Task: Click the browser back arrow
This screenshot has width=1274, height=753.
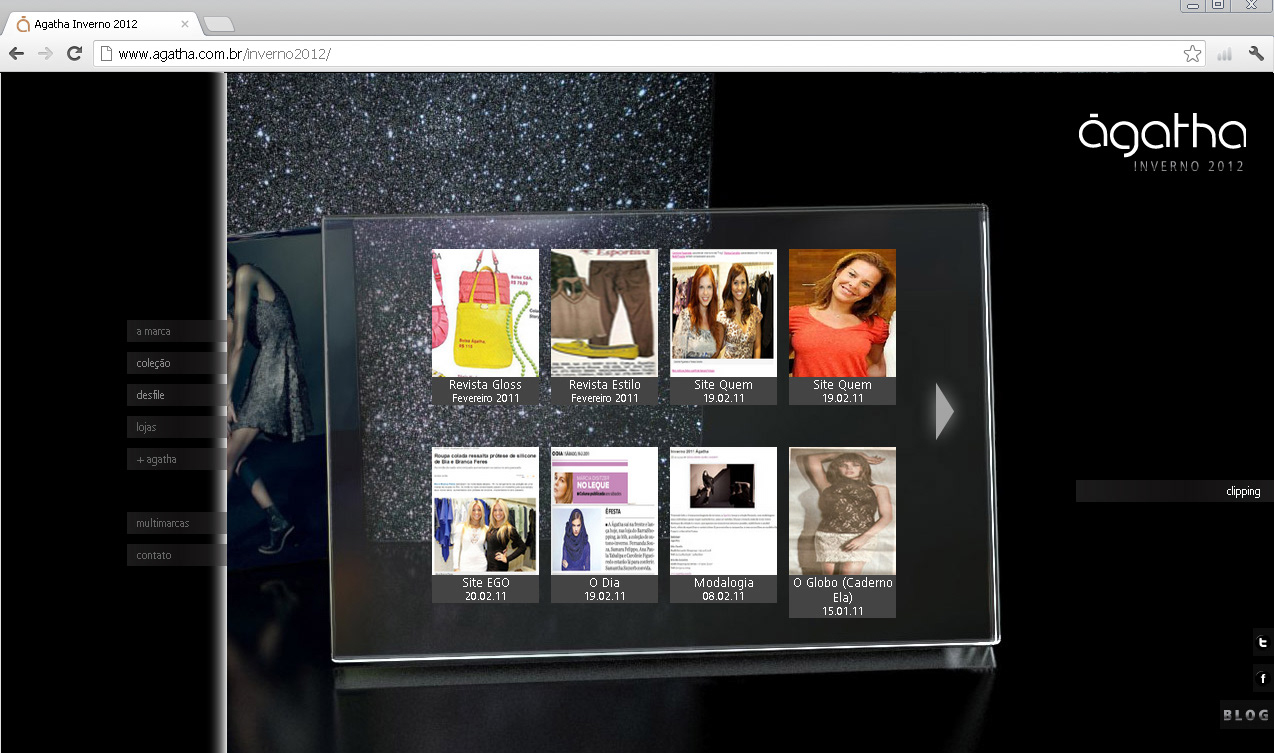Action: [16, 54]
